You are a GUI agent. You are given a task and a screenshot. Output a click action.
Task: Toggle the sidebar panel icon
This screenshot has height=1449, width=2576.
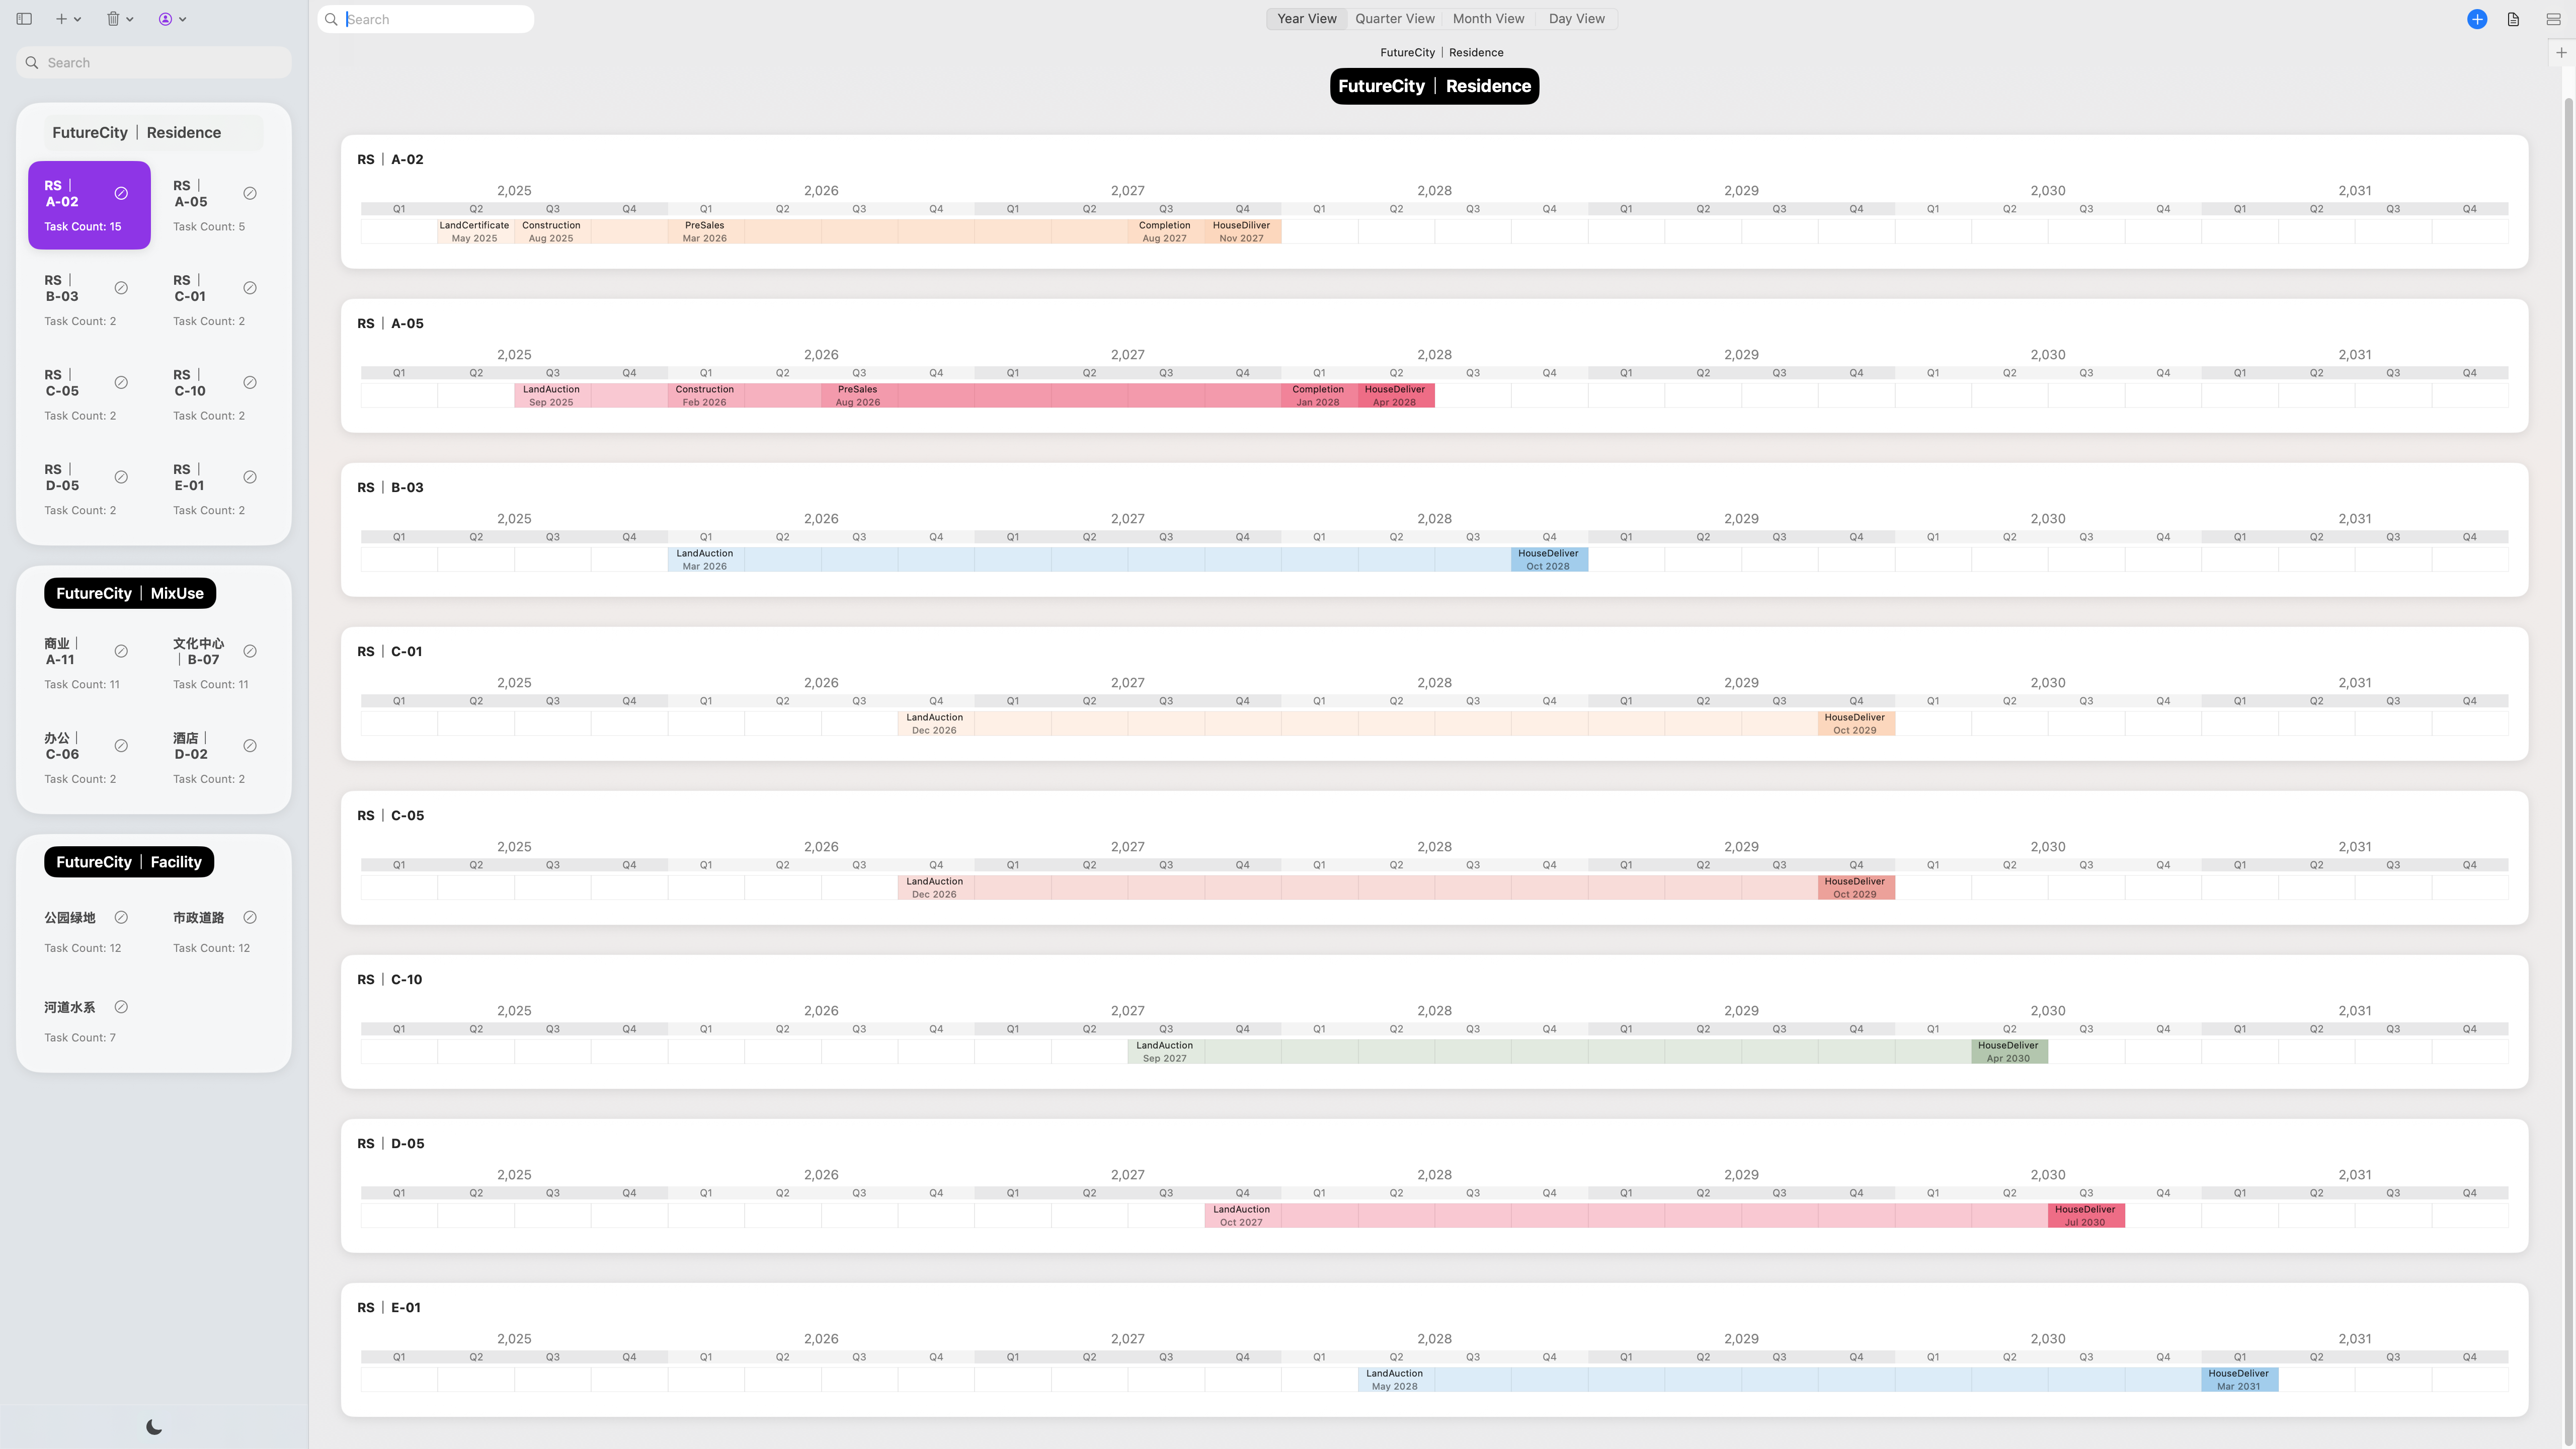tap(24, 19)
